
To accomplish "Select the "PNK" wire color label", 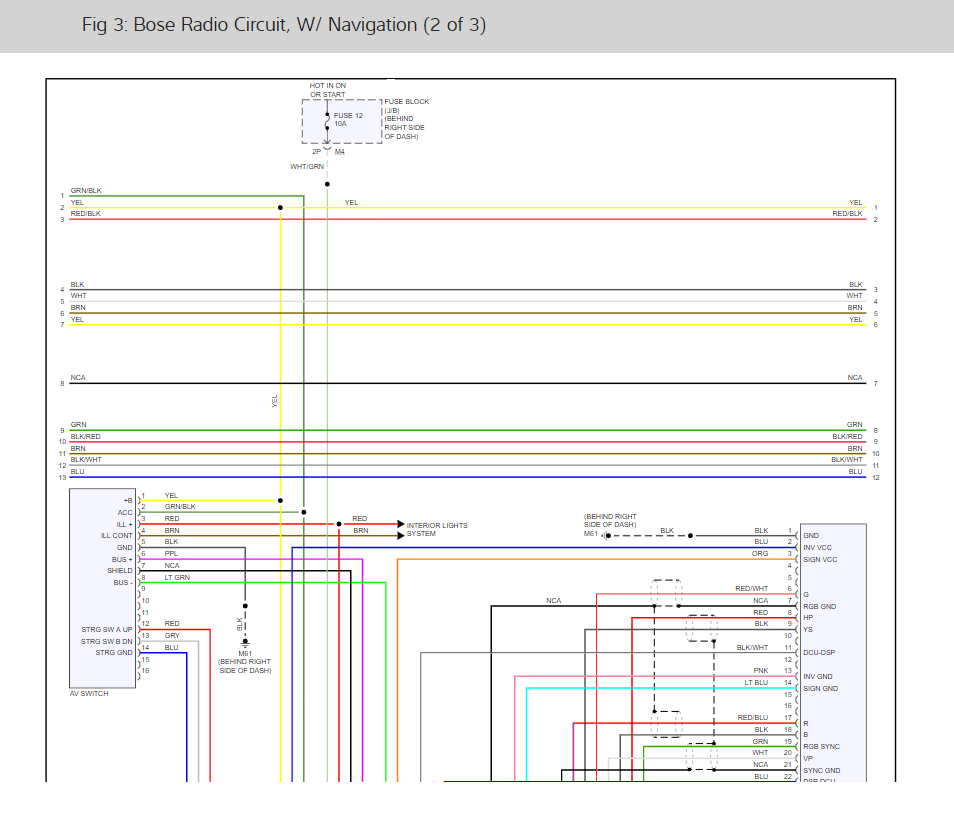I will click(761, 670).
